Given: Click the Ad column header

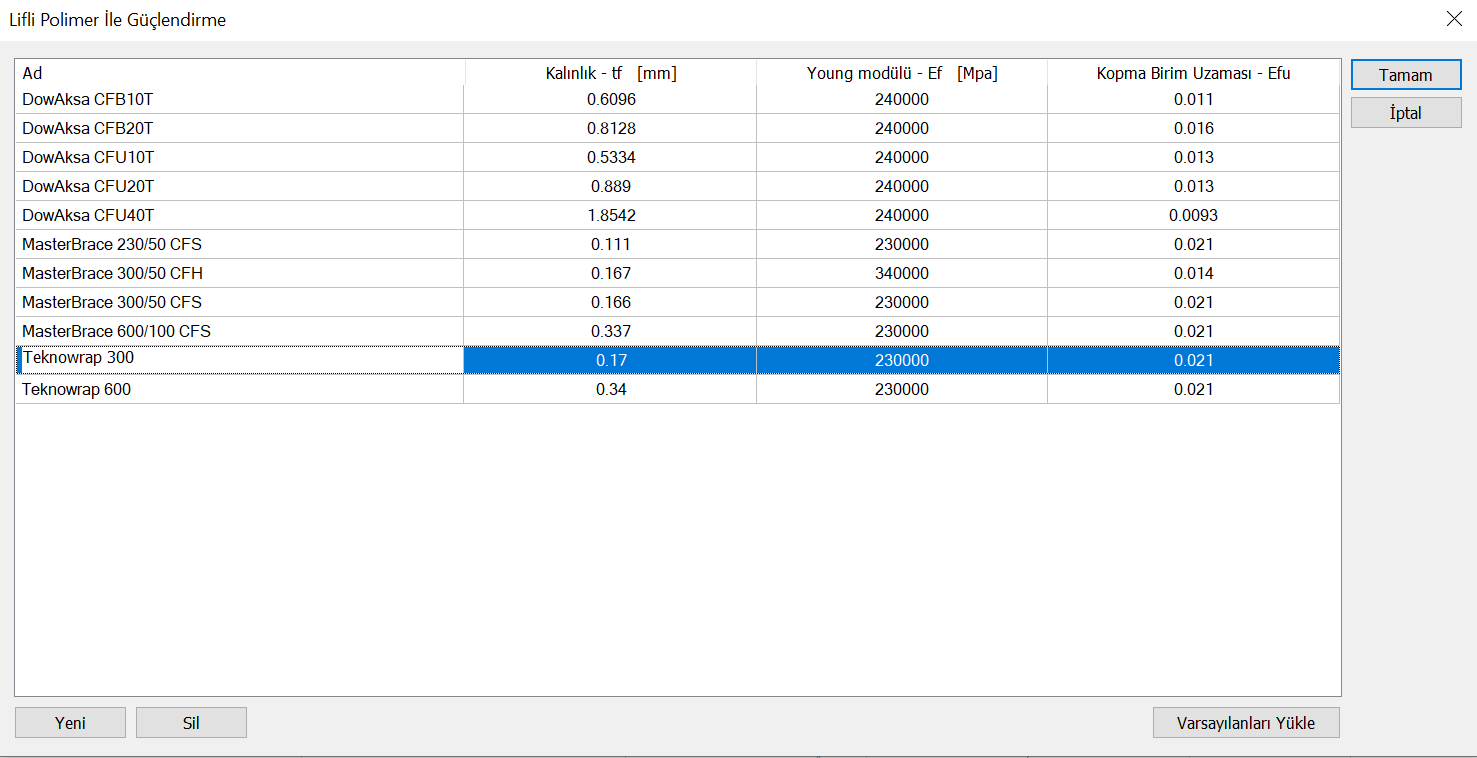Looking at the screenshot, I should tap(240, 73).
